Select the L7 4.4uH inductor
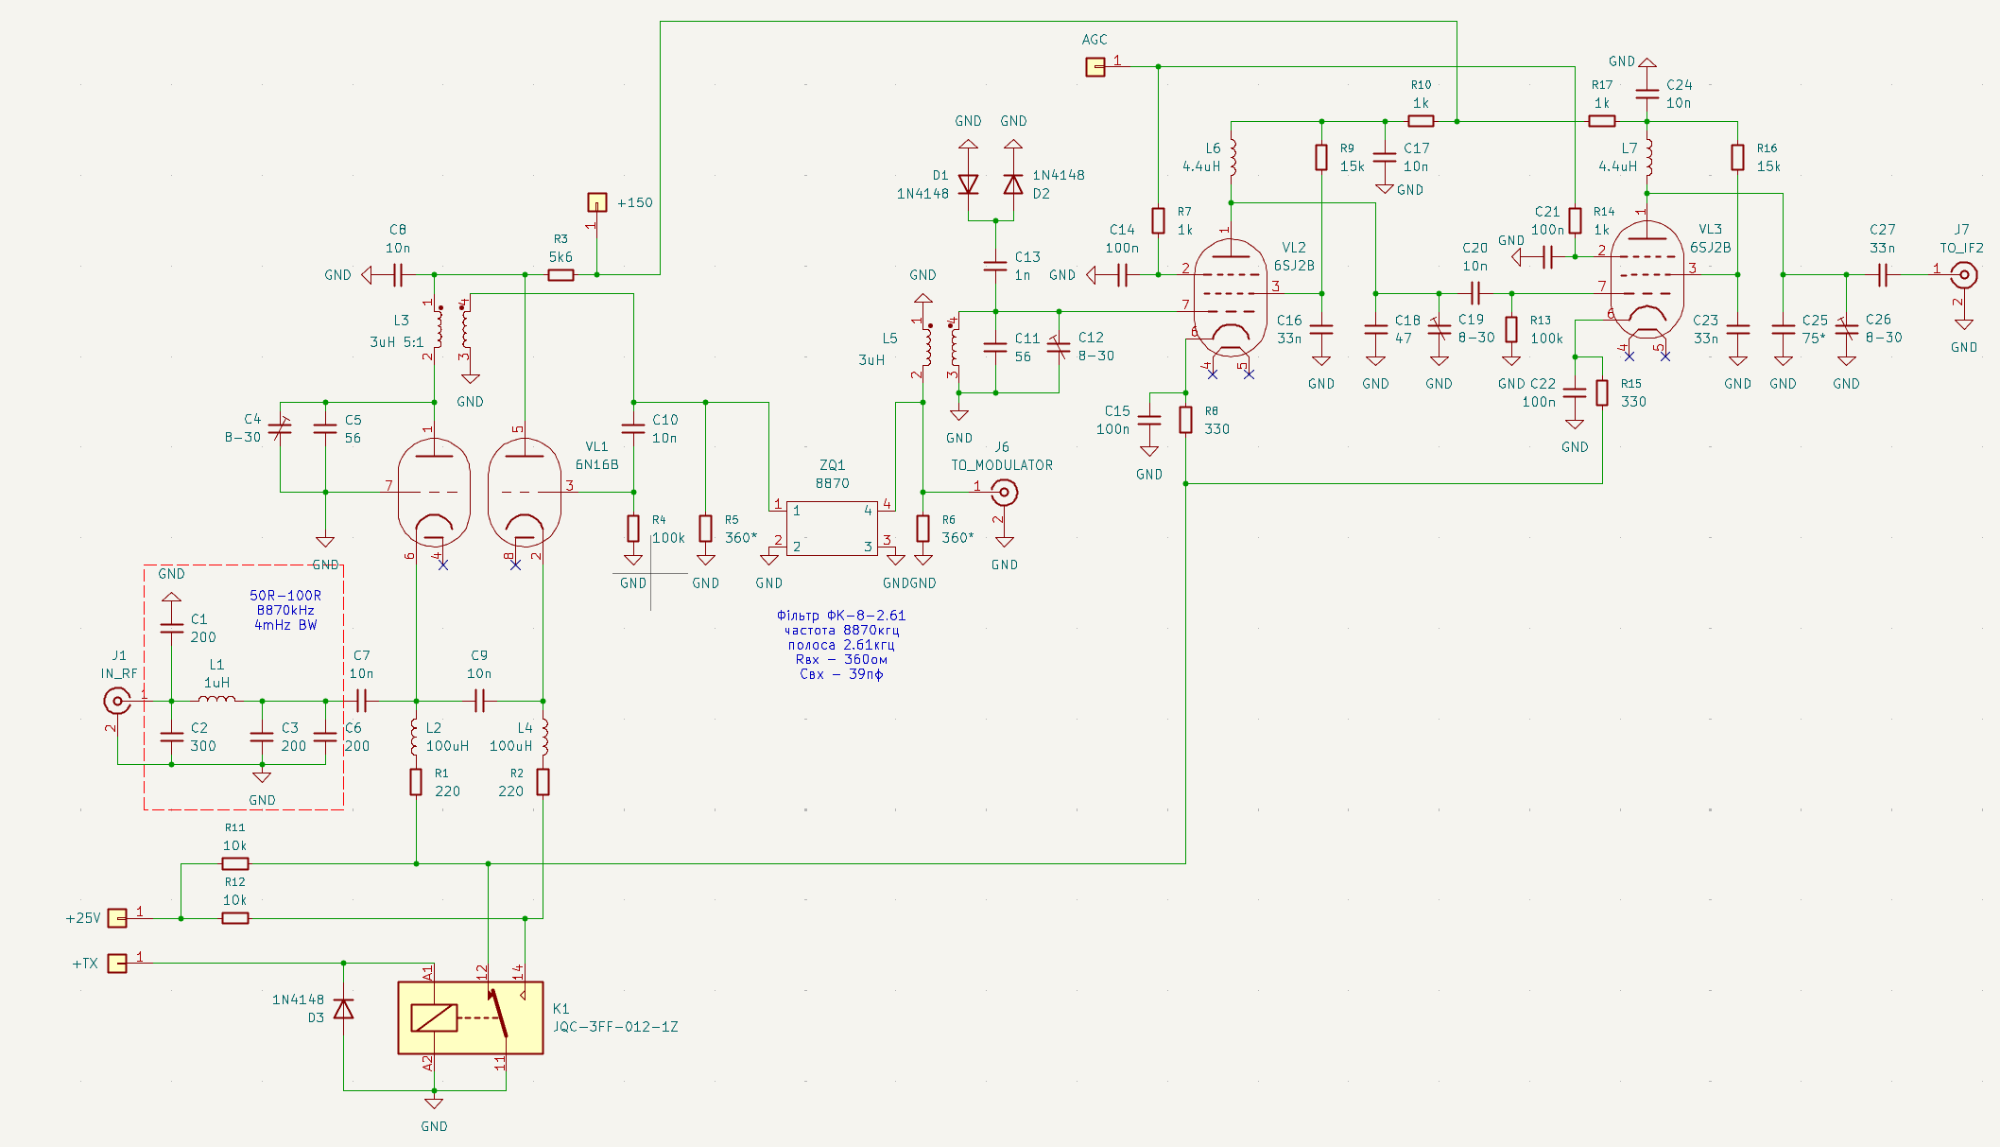 [1647, 157]
